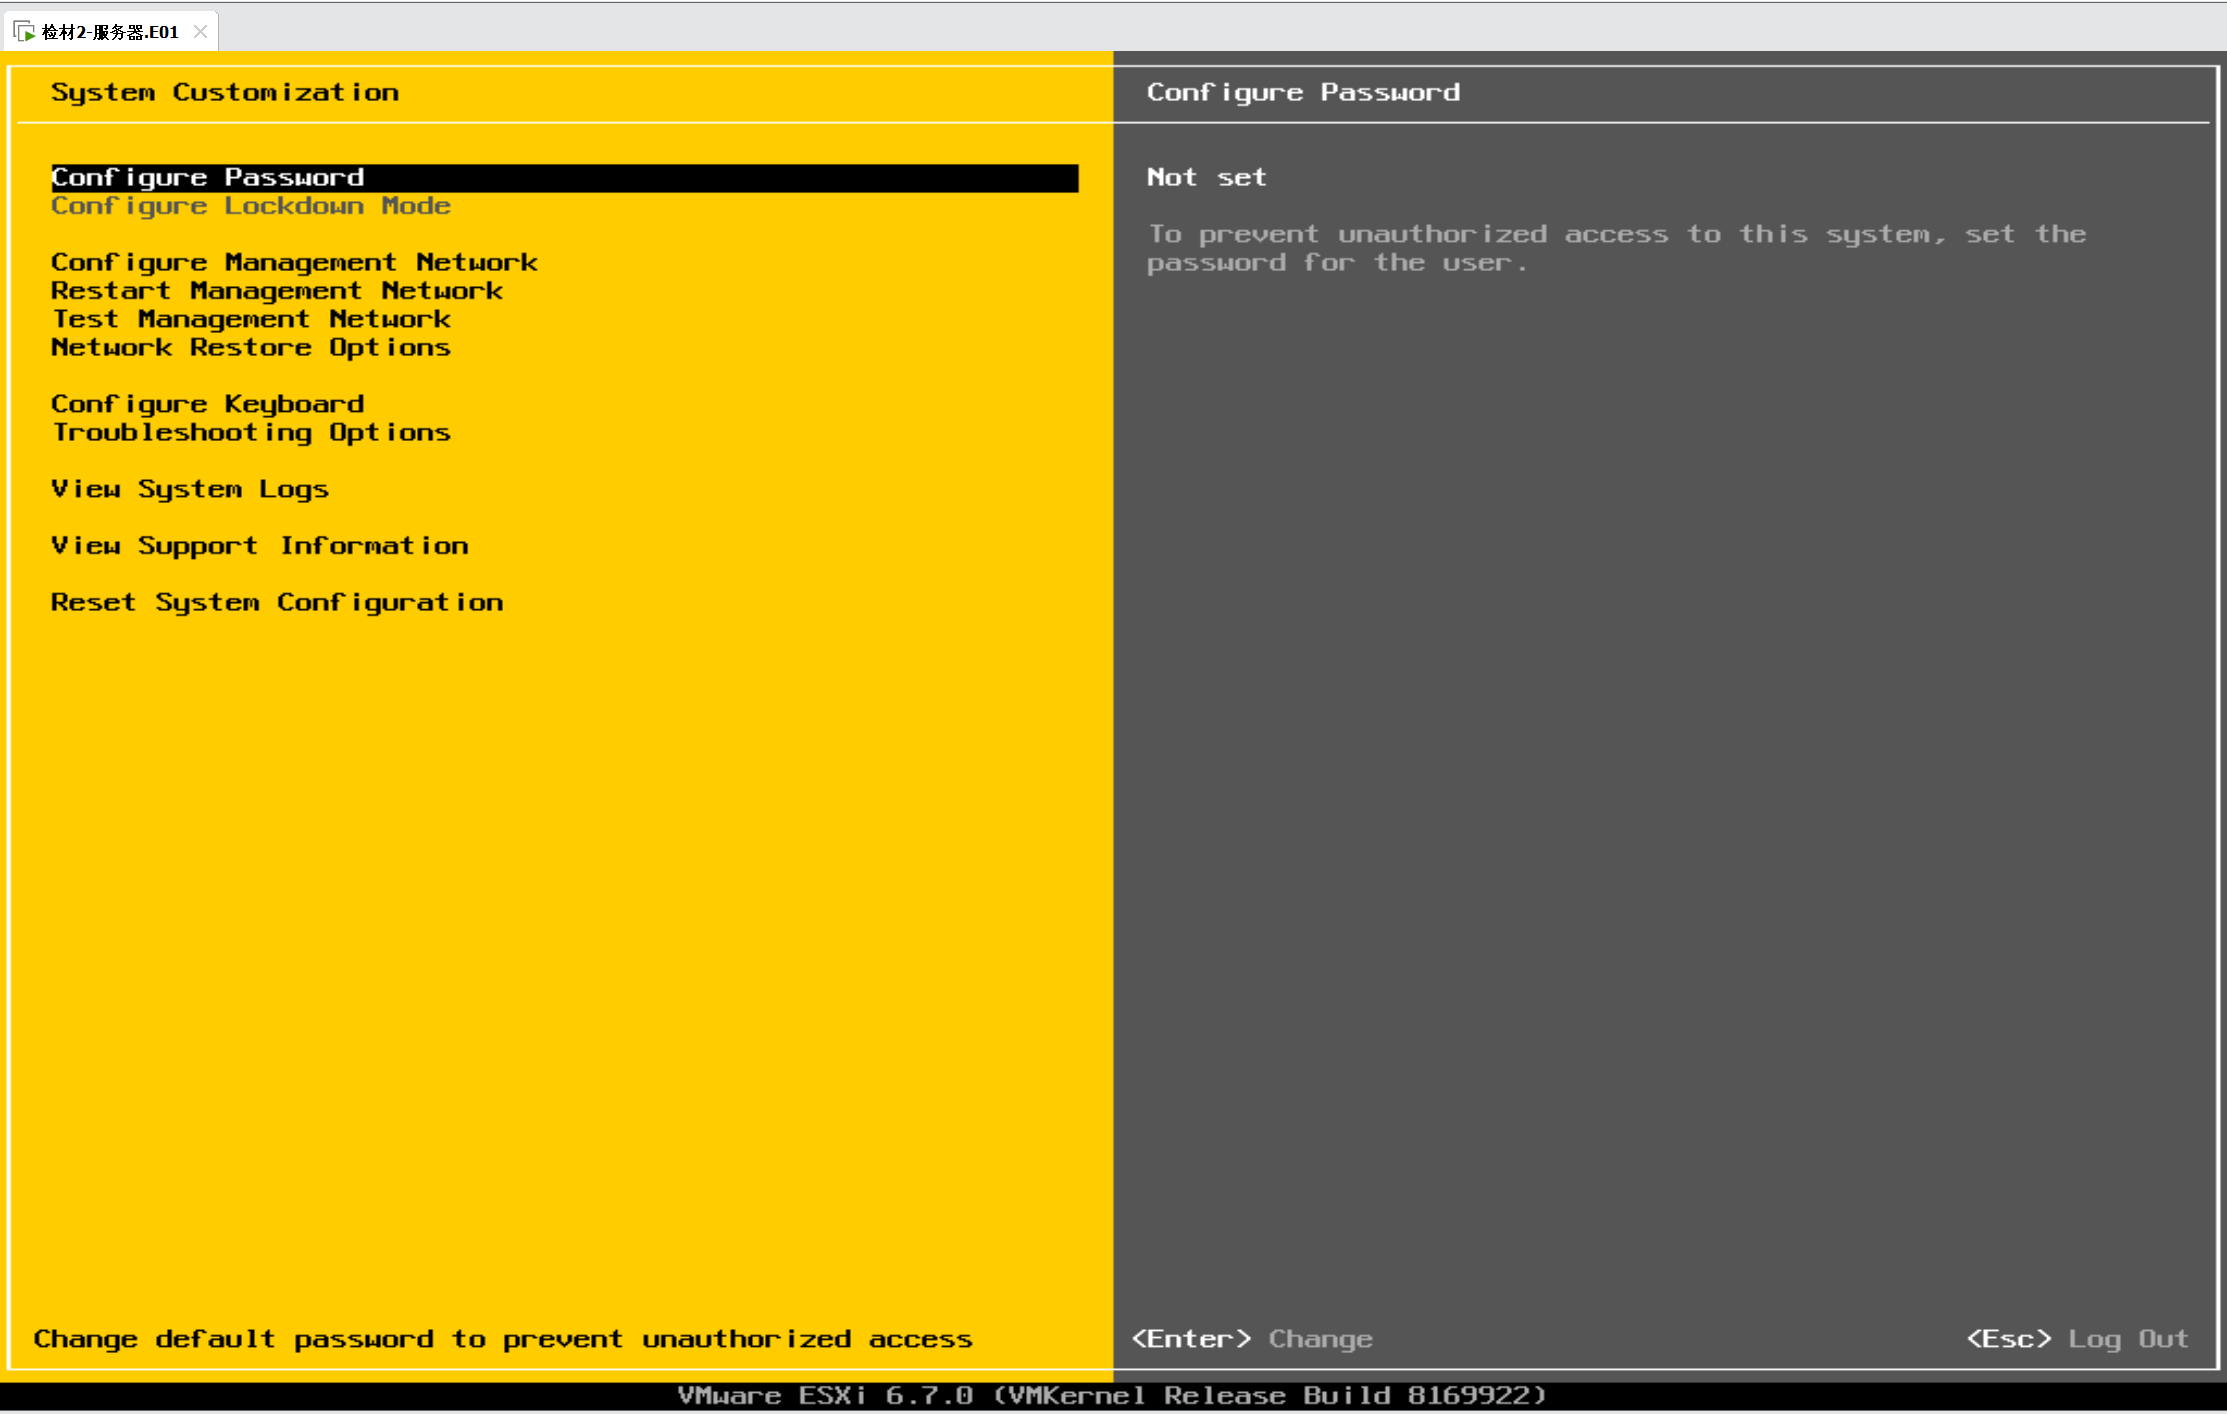Click the Enter Change hint
Screen dimensions: 2227x1414
[1252, 1339]
